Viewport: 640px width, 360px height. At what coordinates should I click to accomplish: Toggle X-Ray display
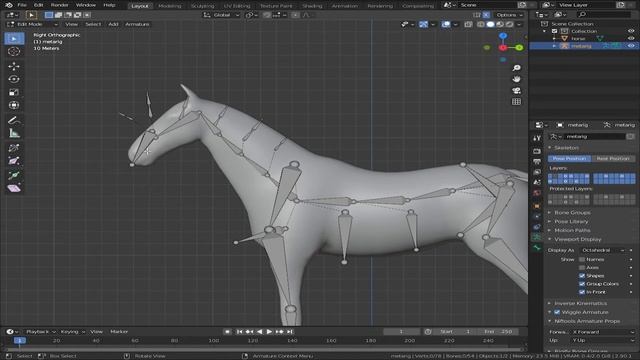click(468, 24)
